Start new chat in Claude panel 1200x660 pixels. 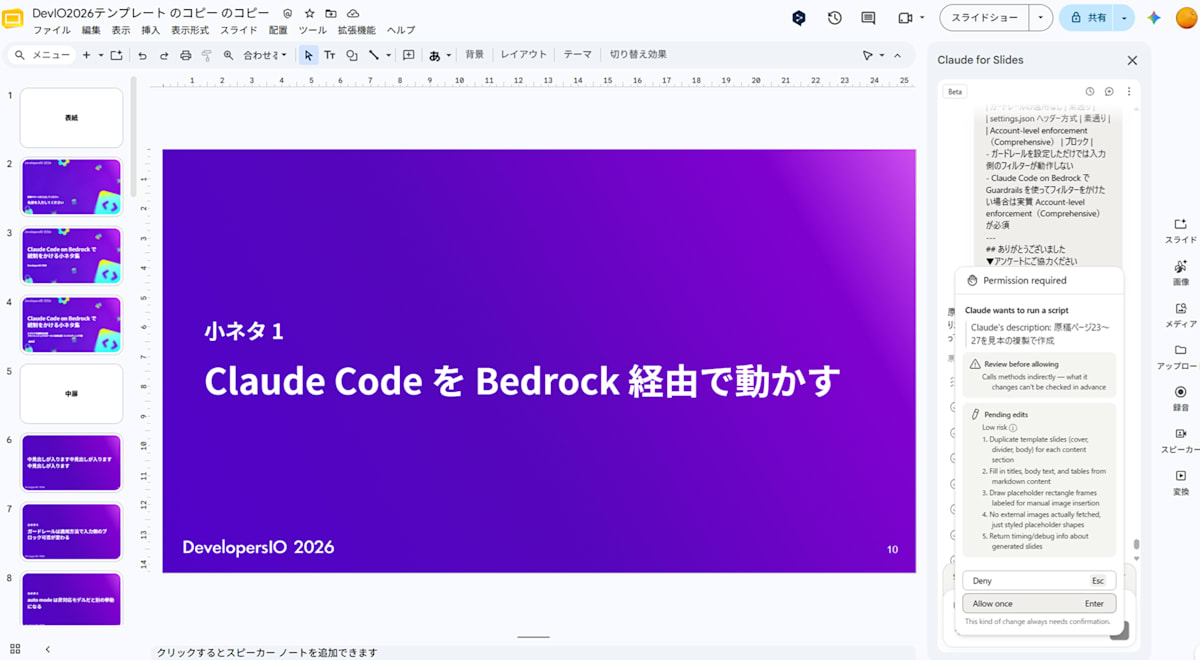pos(1109,91)
